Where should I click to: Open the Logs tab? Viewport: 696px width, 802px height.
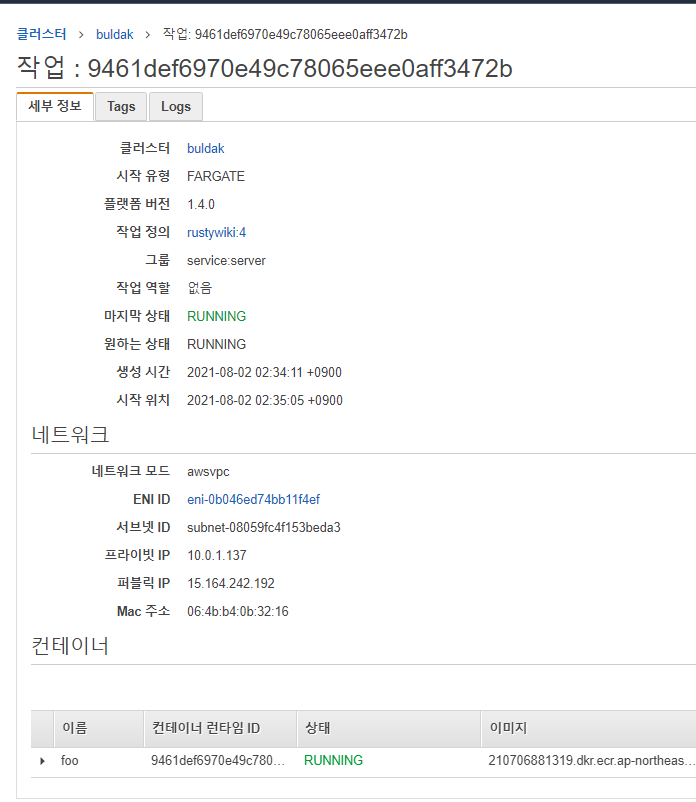point(176,107)
